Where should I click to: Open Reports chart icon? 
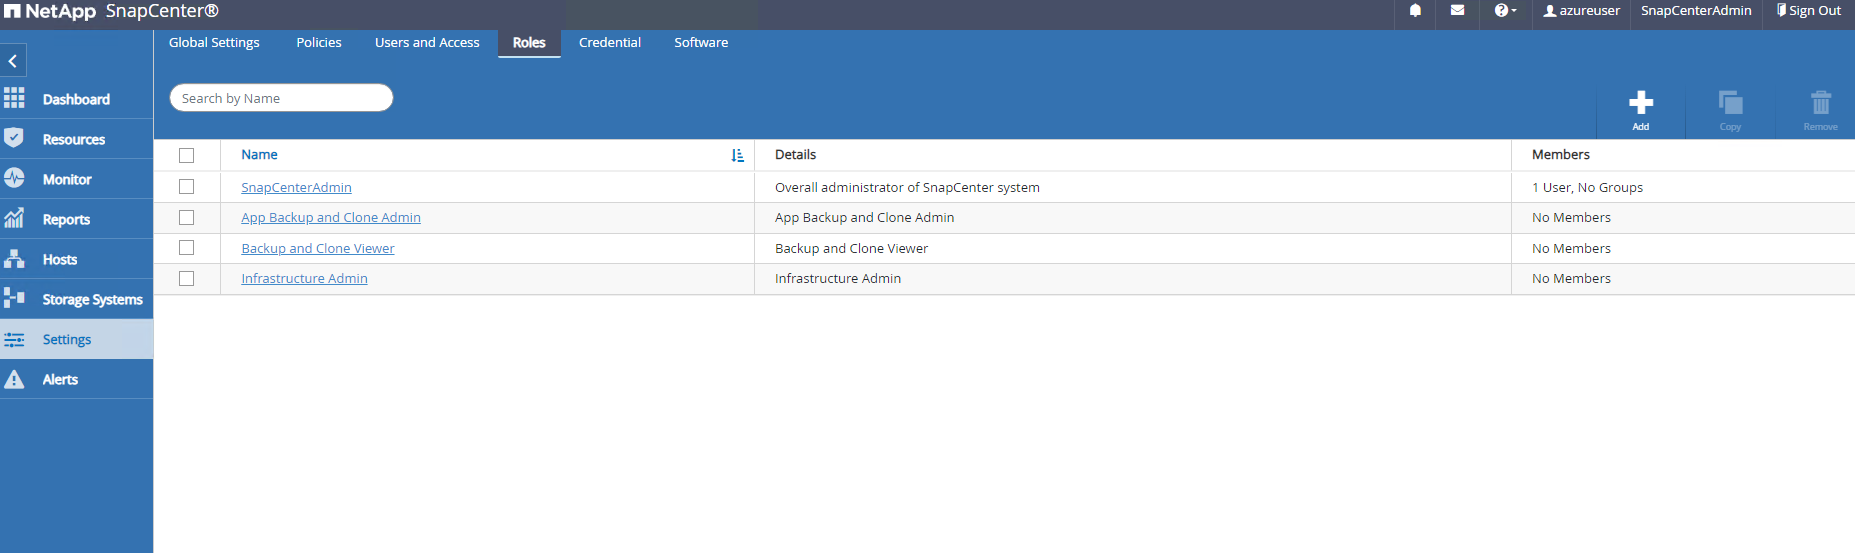[x=14, y=218]
